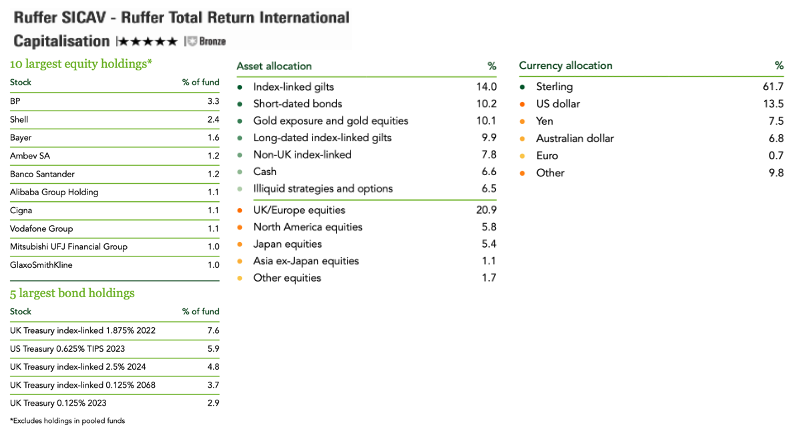Click the Sterling currency legend dot
792x432 pixels.
[523, 87]
